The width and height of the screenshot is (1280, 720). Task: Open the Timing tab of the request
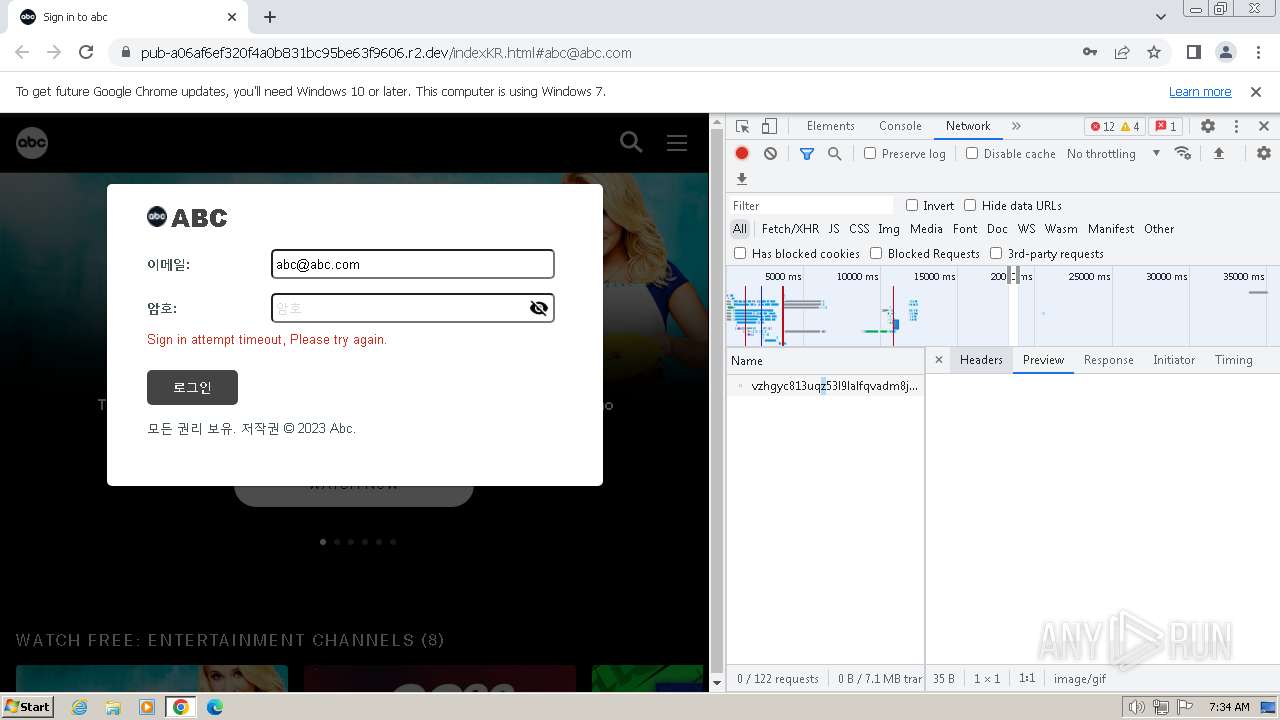pos(1234,360)
